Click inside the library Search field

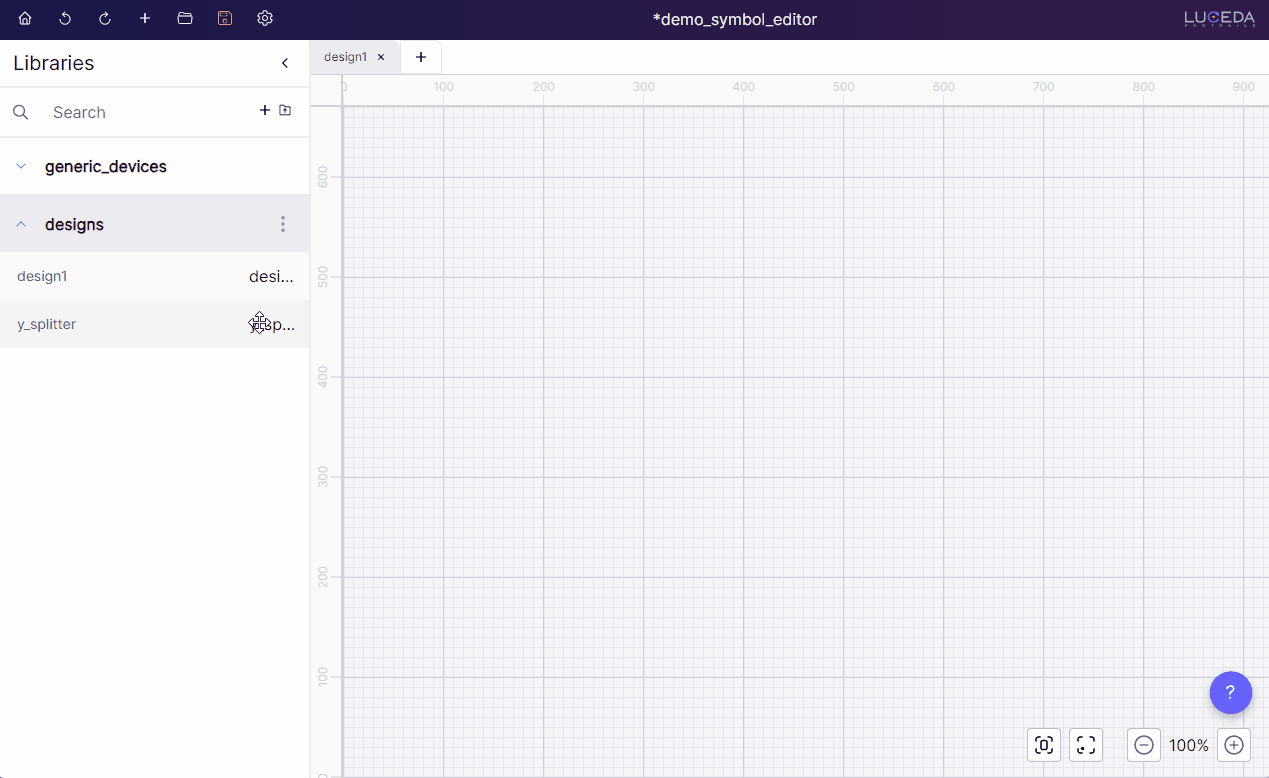tap(140, 112)
